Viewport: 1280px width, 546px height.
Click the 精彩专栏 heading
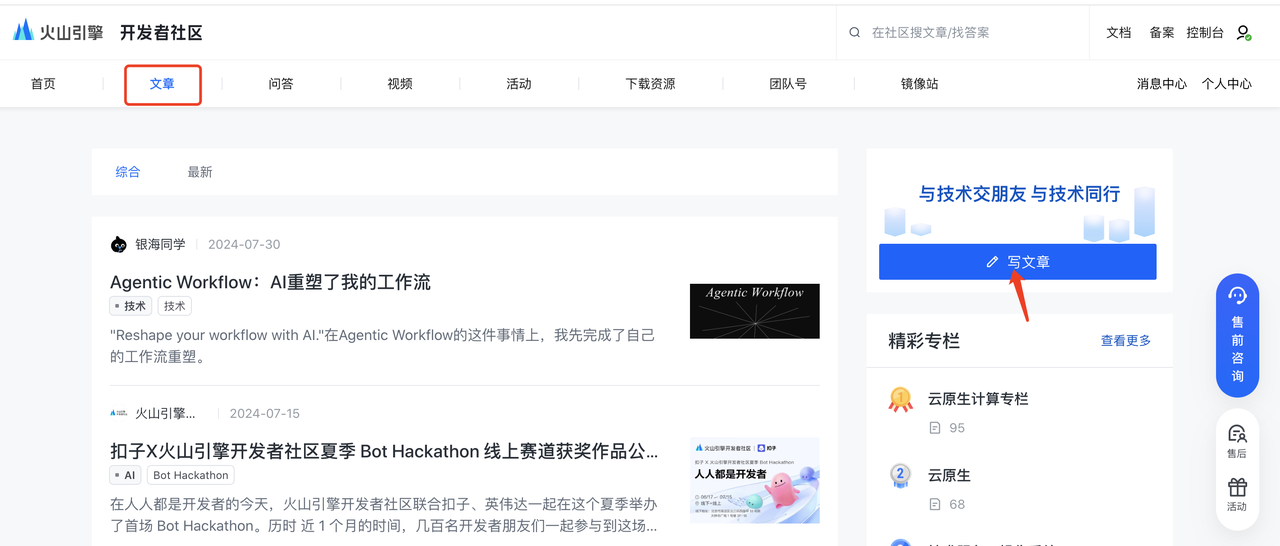(924, 341)
